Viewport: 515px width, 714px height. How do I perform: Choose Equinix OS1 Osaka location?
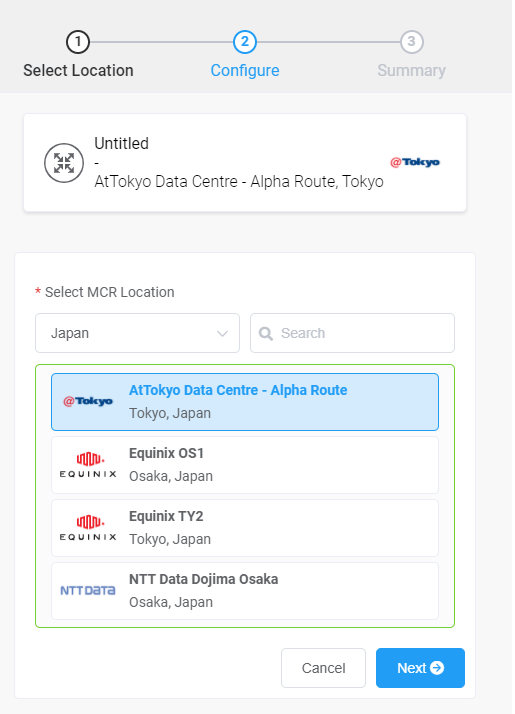tap(245, 465)
